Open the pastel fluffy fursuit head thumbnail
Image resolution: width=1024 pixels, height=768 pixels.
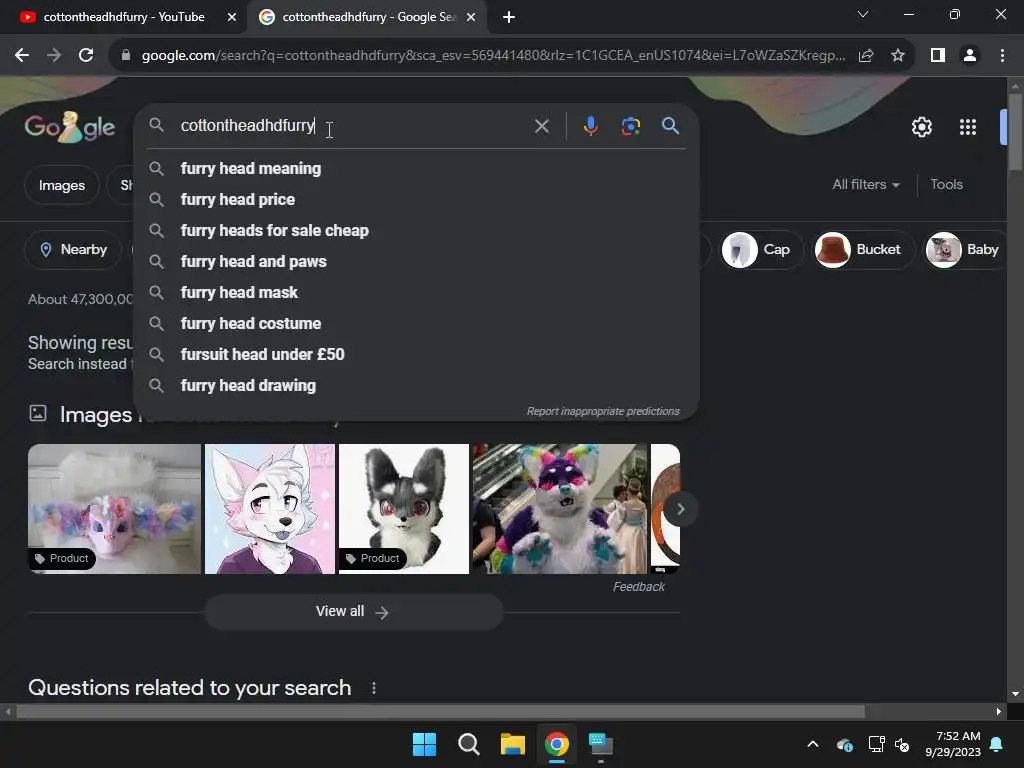114,509
